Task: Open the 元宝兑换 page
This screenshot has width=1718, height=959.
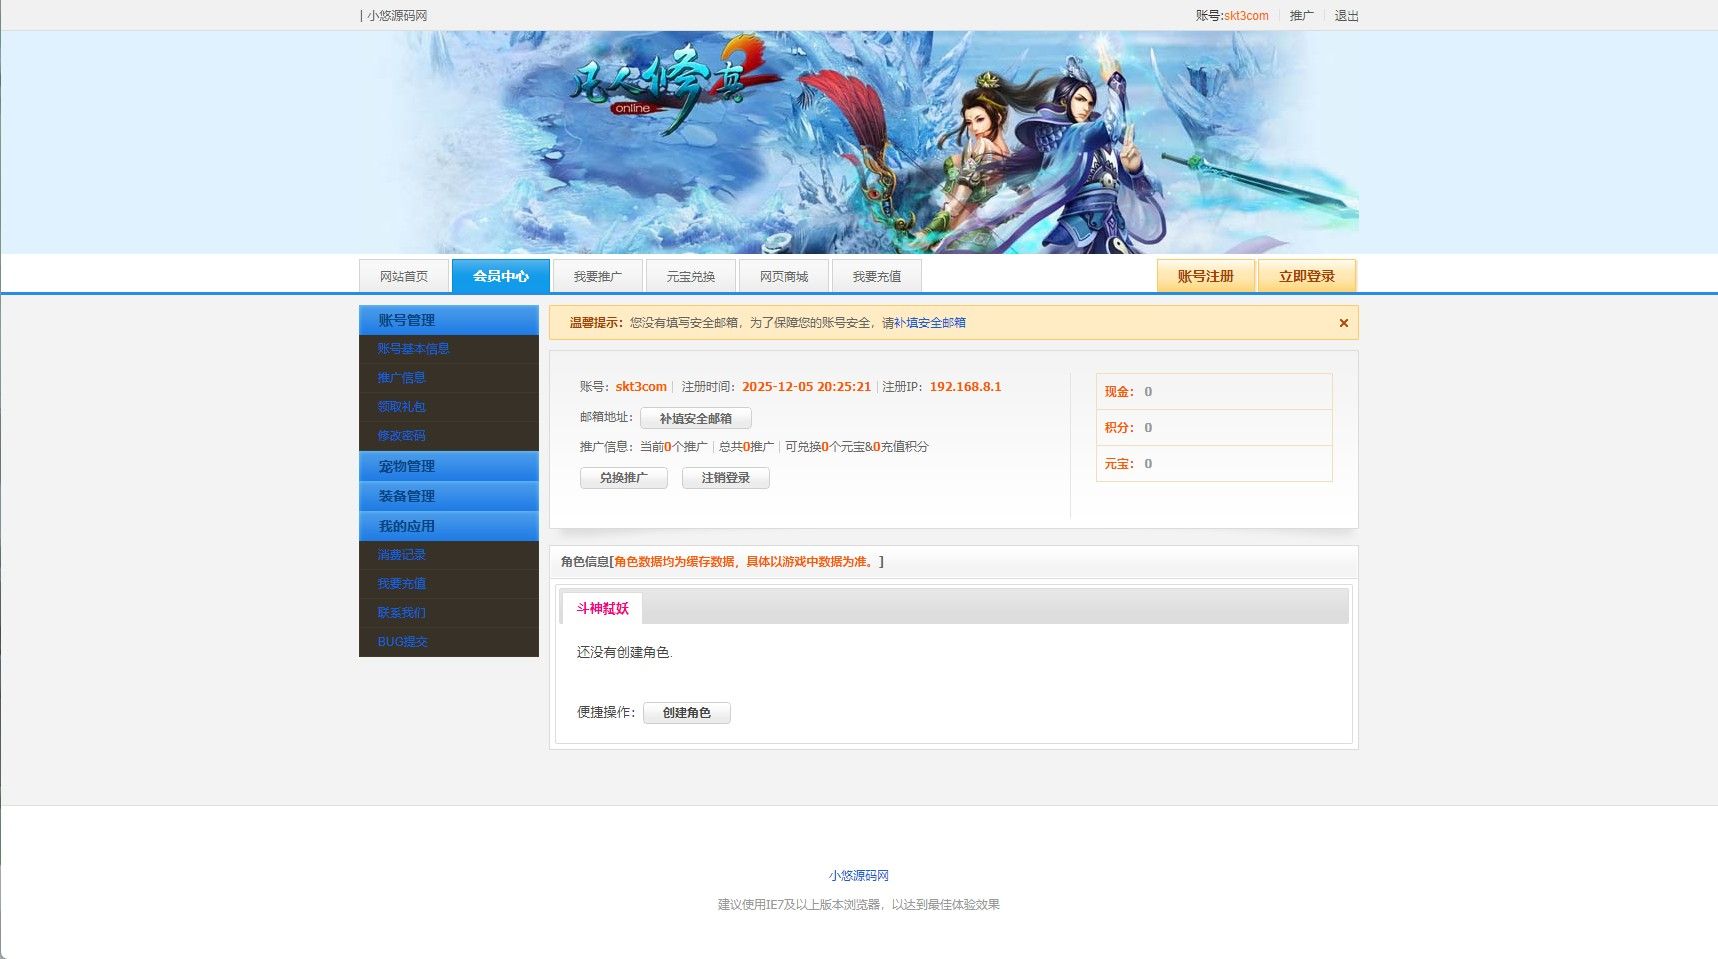Action: pos(691,275)
